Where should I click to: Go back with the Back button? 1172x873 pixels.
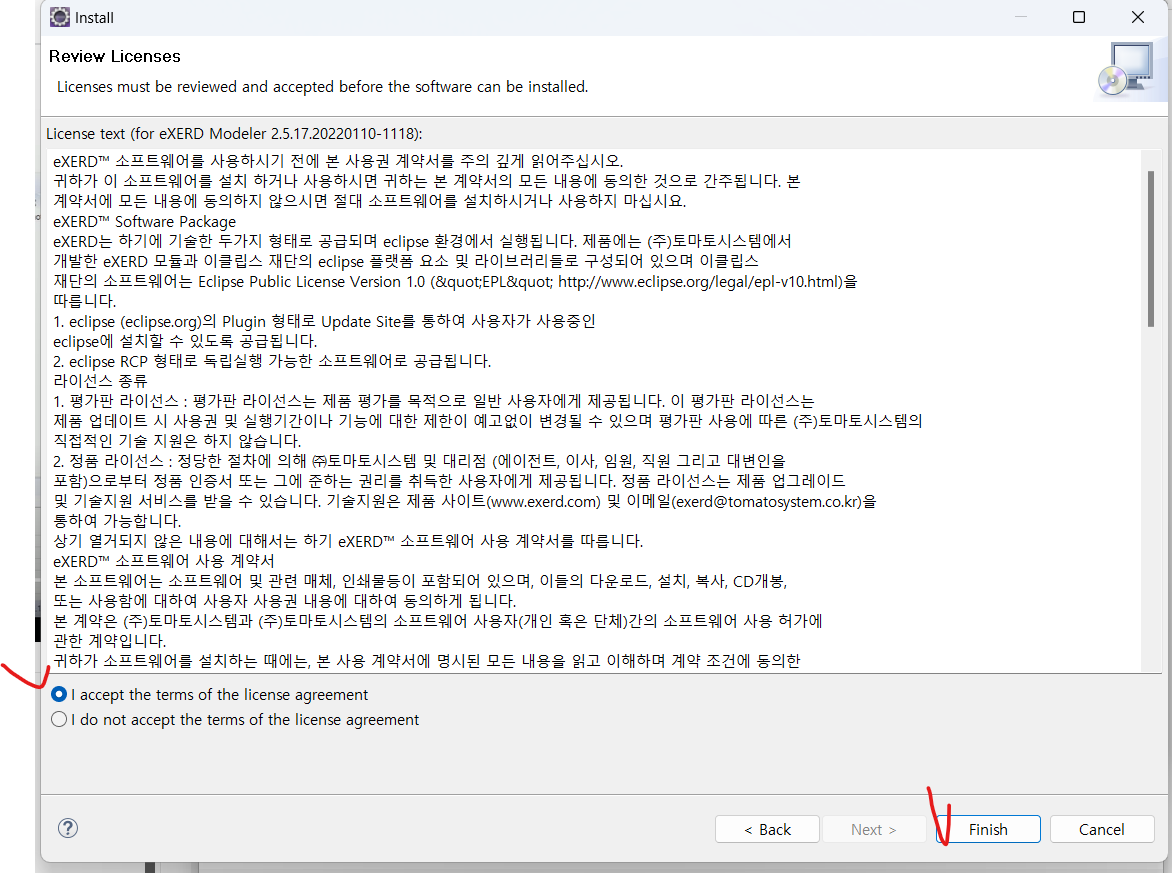767,829
